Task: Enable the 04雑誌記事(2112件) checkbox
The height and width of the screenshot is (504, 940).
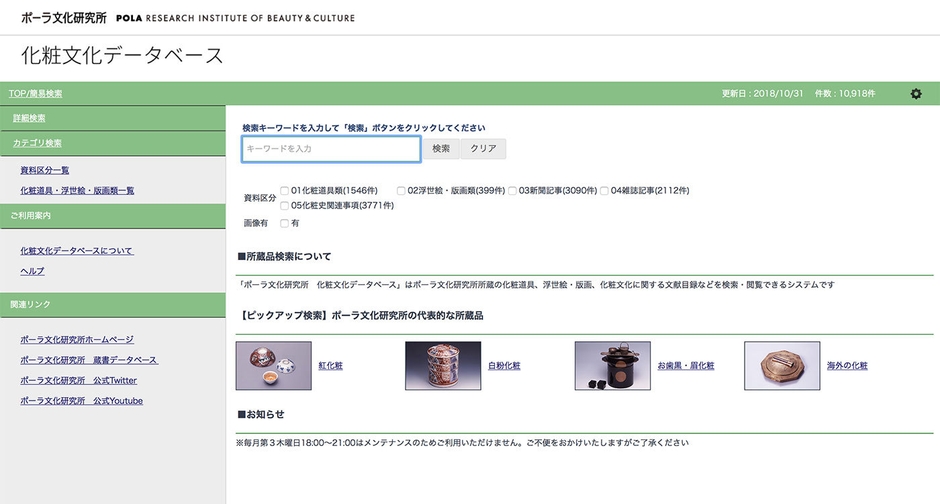Action: [x=604, y=191]
